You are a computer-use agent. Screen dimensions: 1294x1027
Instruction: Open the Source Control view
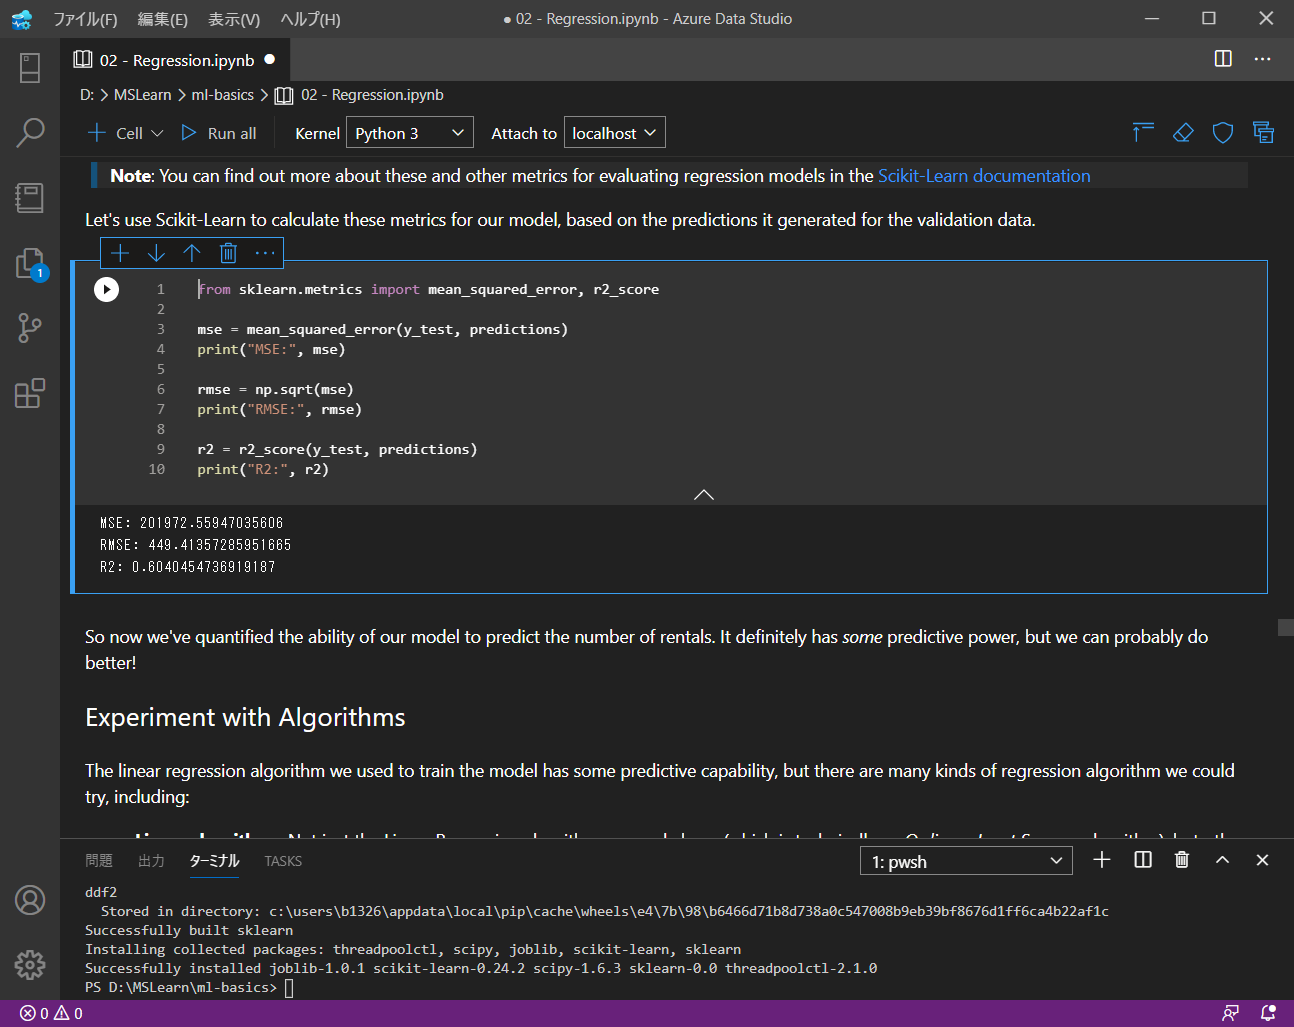pos(30,328)
